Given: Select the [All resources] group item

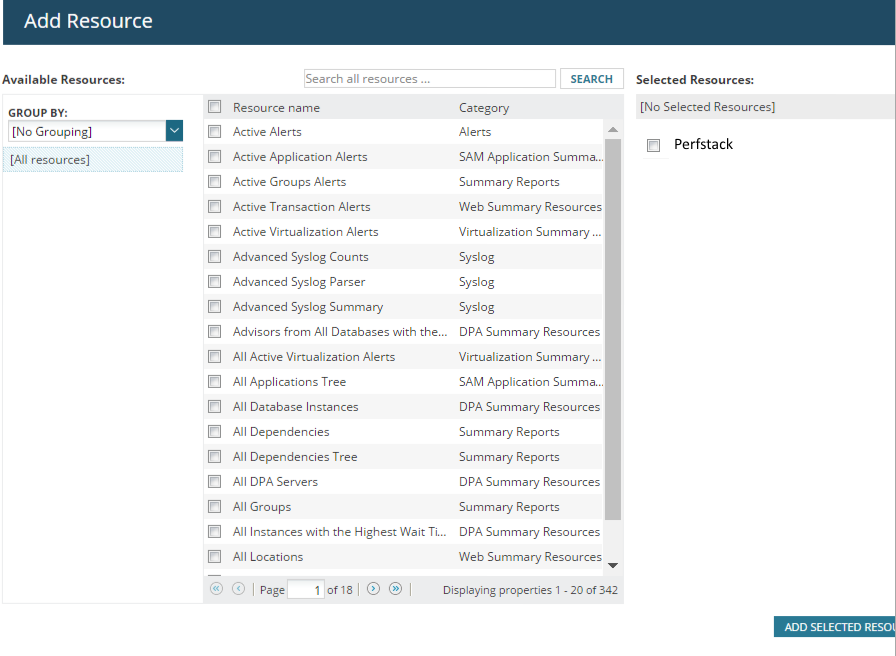Looking at the screenshot, I should (x=93, y=160).
